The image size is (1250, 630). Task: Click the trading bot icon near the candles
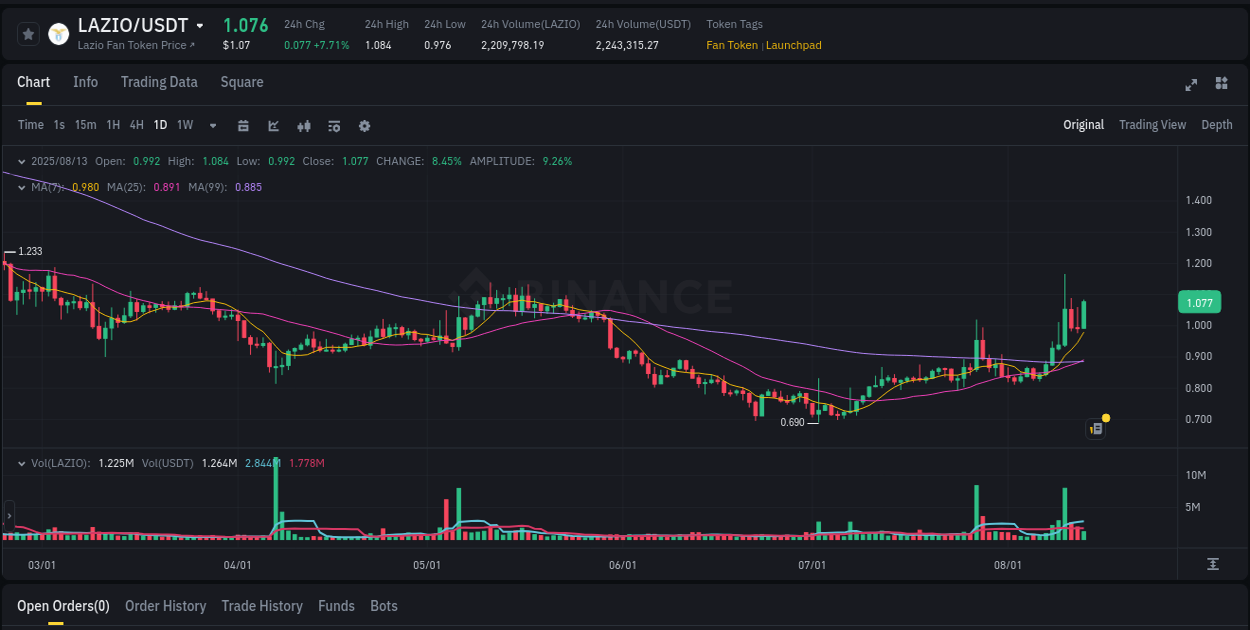pyautogui.click(x=1095, y=428)
